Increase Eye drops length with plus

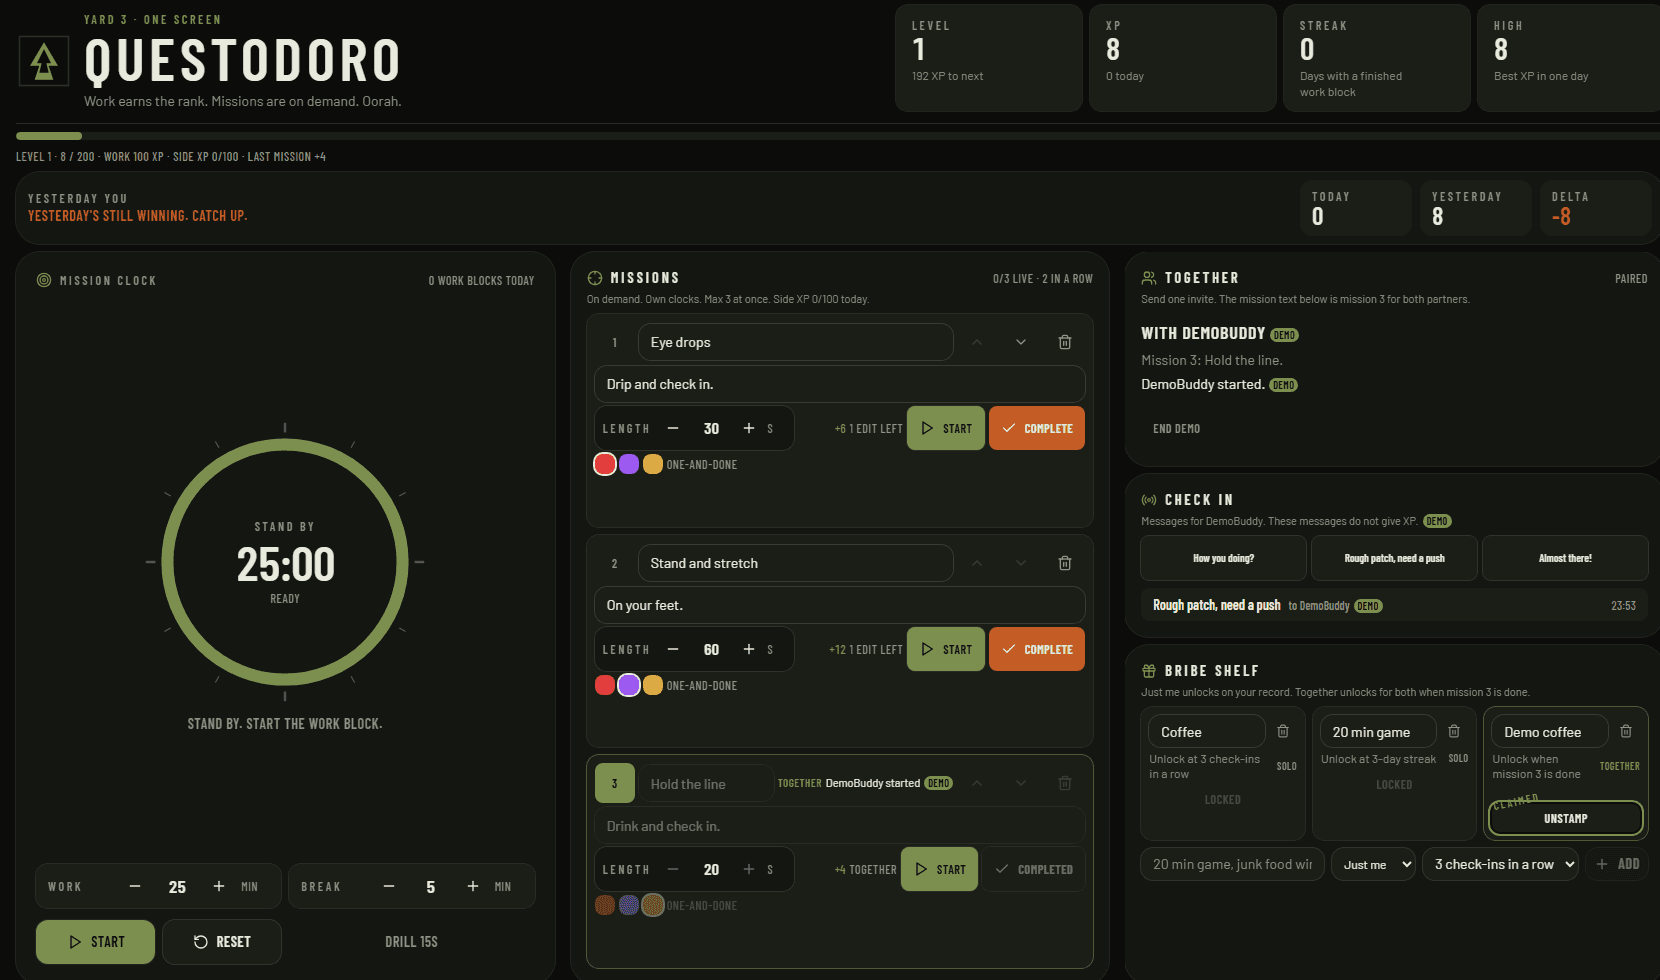[749, 428]
